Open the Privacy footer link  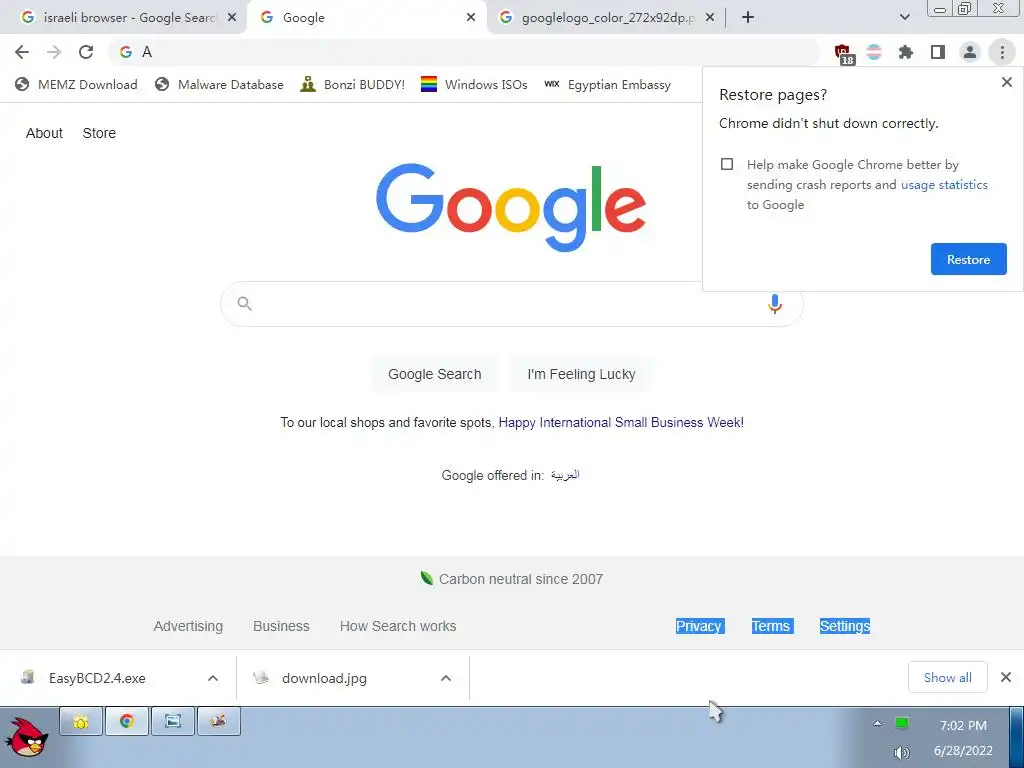coord(699,626)
